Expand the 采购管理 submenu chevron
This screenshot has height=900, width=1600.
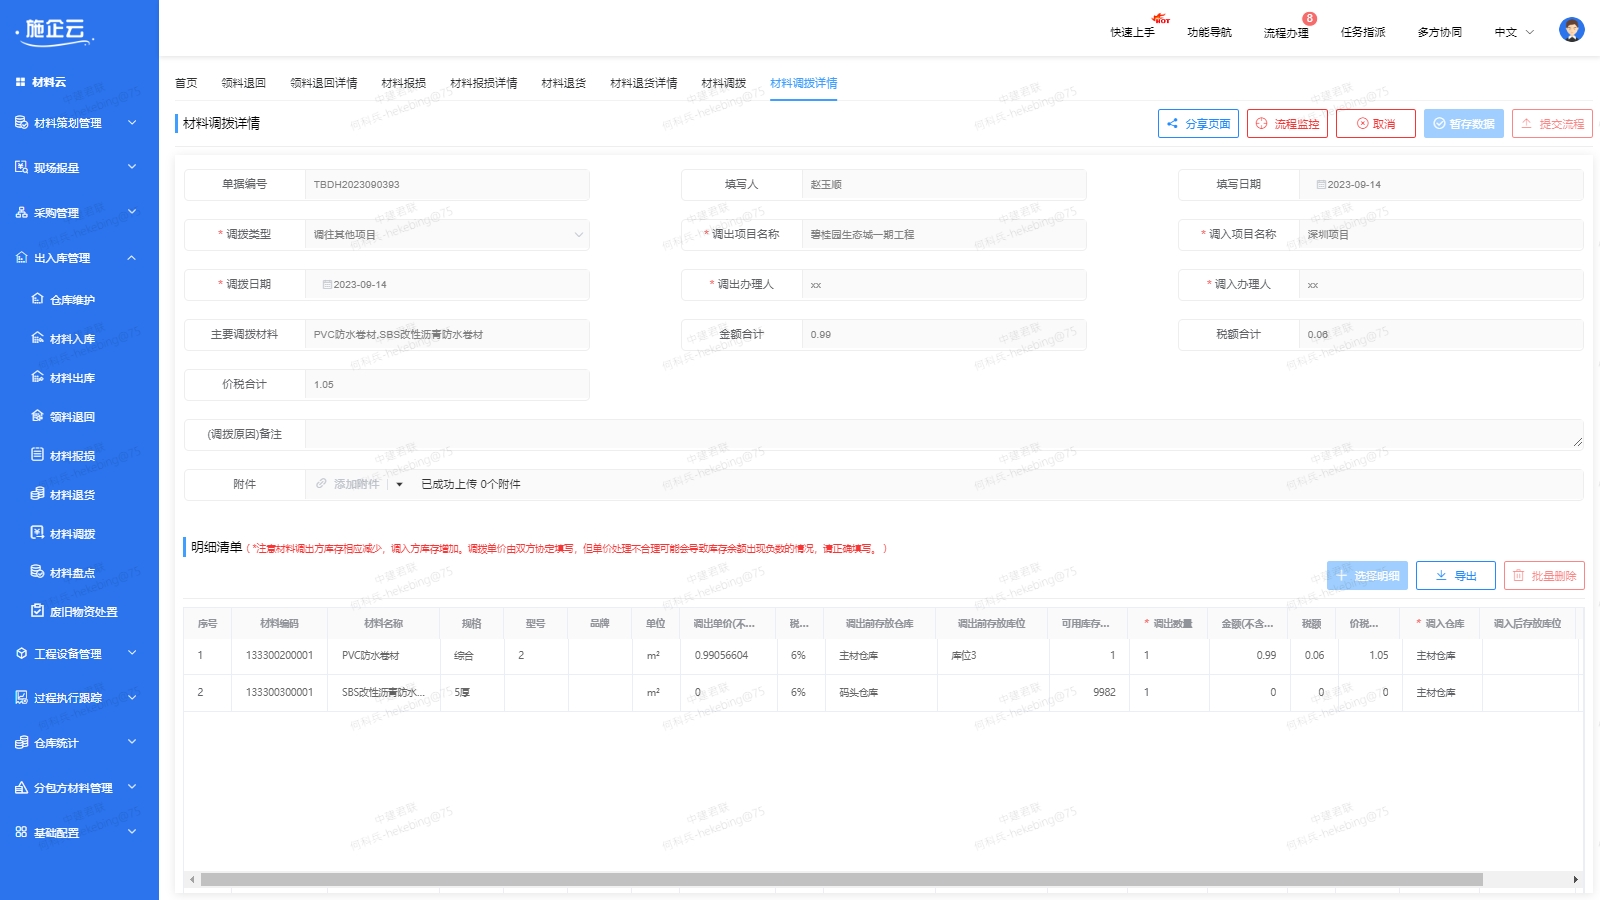click(132, 212)
